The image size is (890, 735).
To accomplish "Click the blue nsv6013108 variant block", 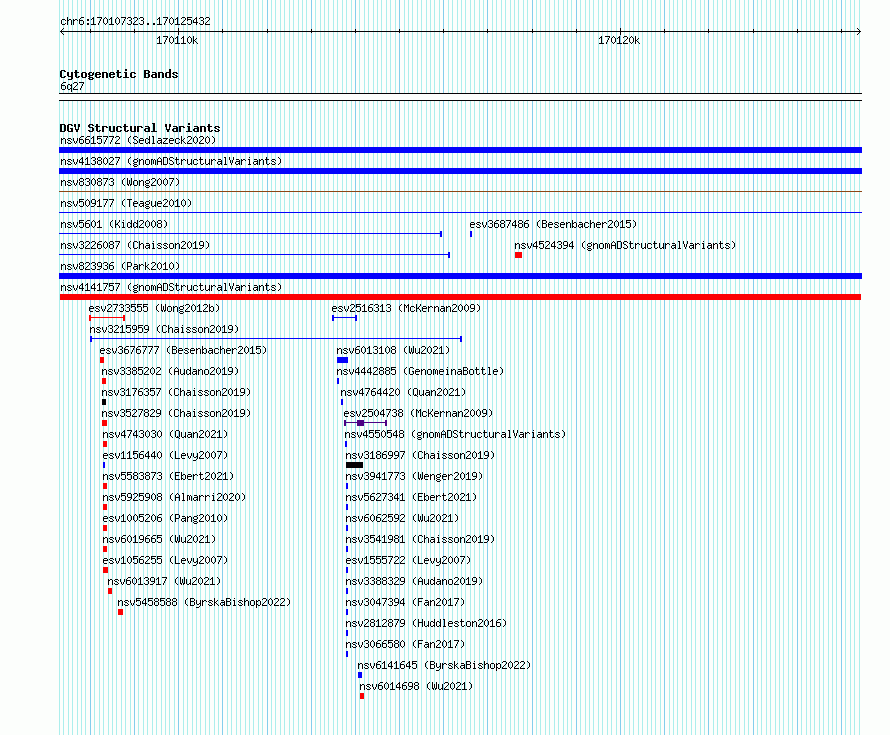I will click(342, 360).
